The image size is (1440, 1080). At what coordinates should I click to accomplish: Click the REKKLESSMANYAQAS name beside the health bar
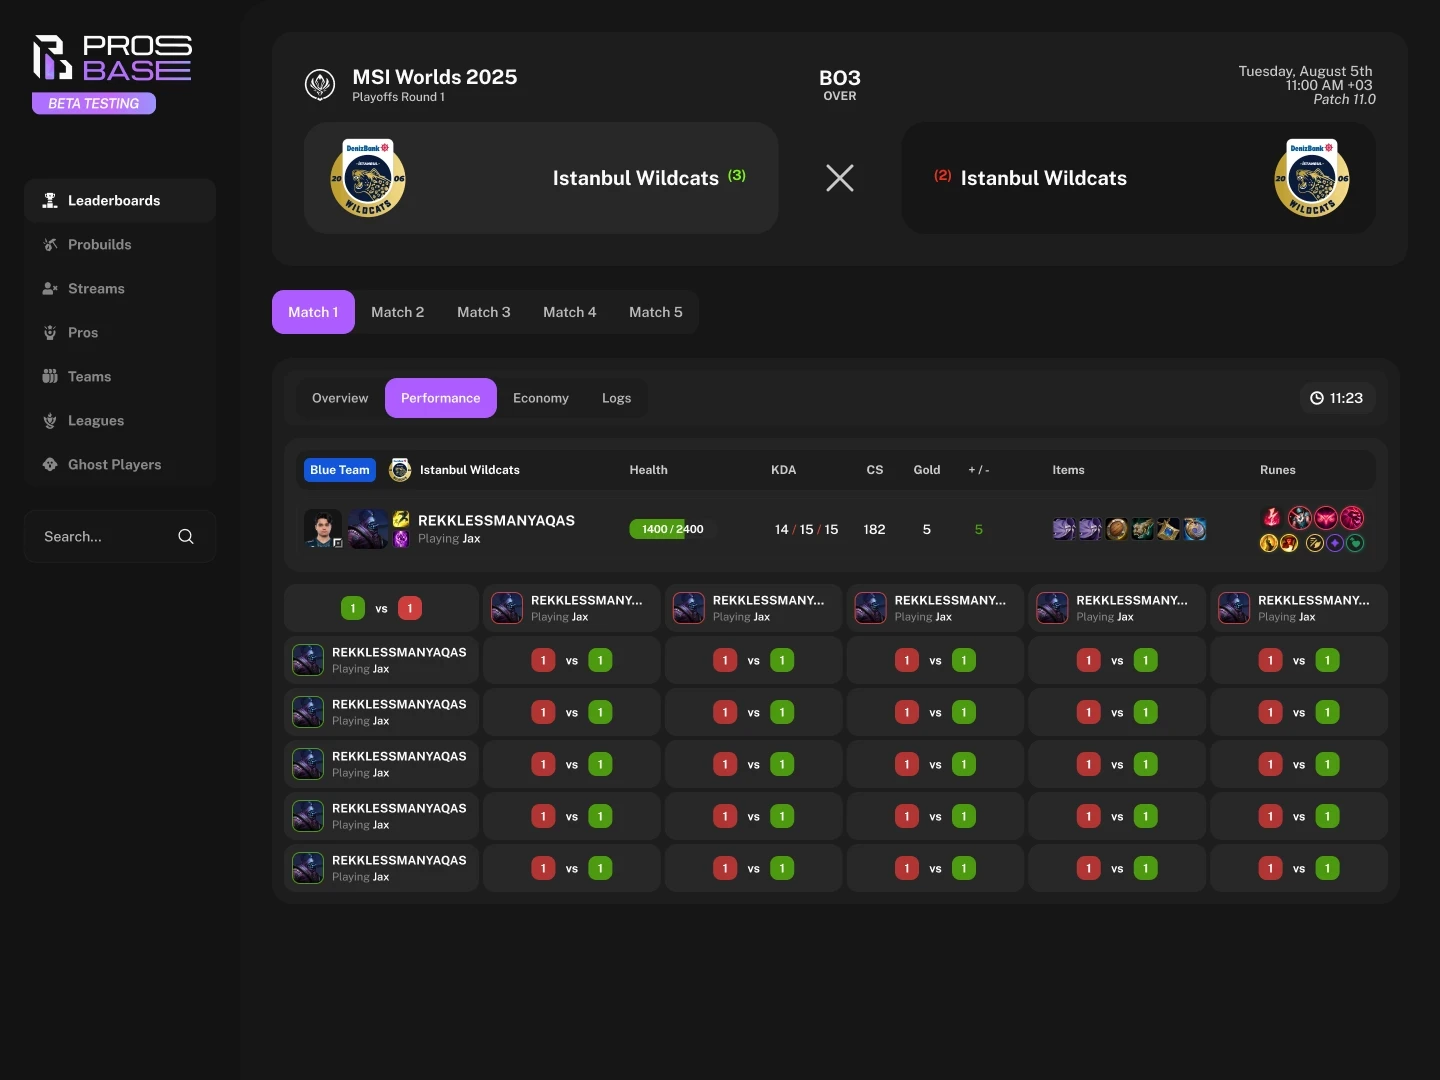[496, 520]
